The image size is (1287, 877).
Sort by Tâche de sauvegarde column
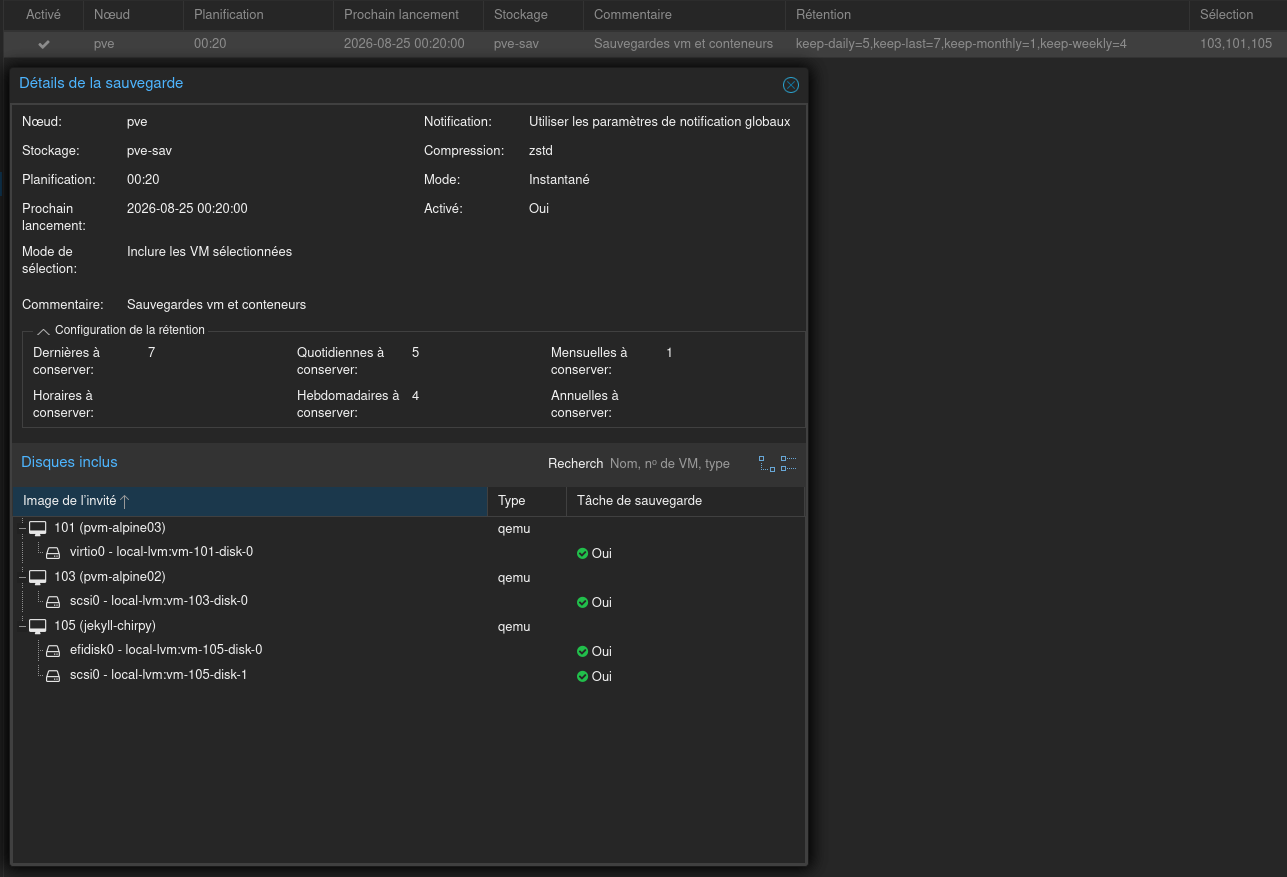[685, 501]
